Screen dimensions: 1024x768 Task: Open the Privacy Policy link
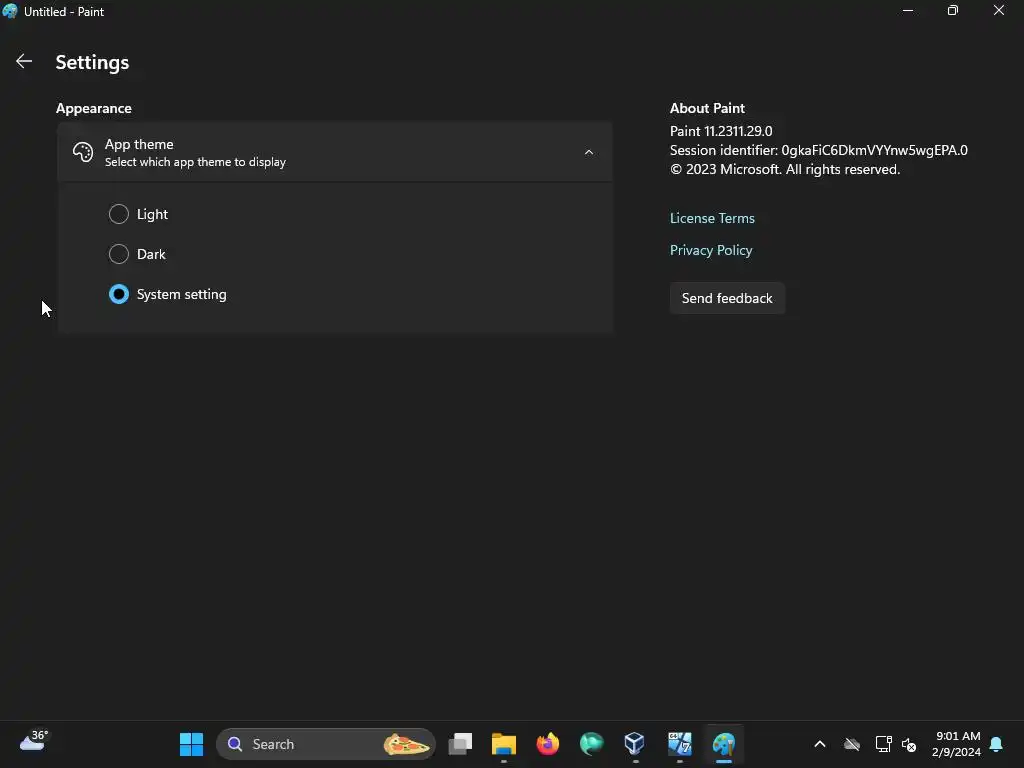[x=711, y=250]
